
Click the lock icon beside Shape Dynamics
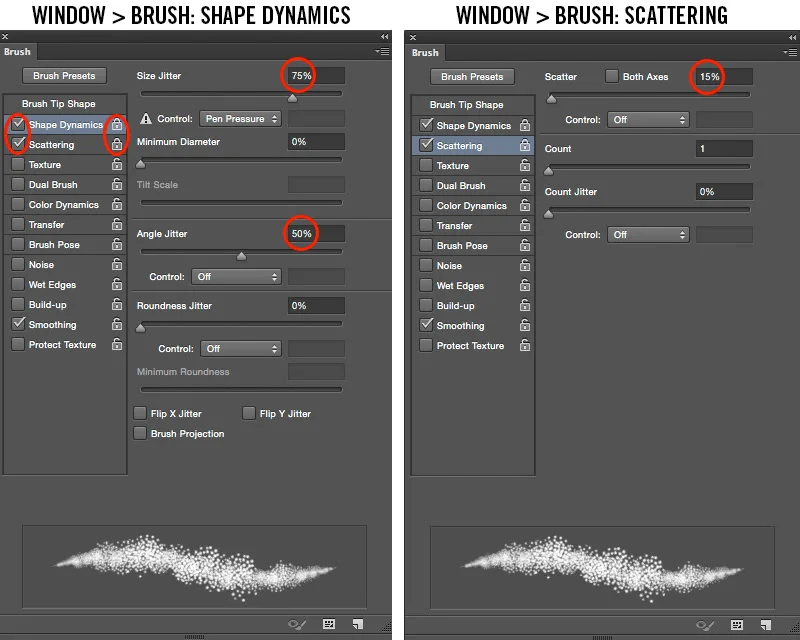click(x=116, y=124)
